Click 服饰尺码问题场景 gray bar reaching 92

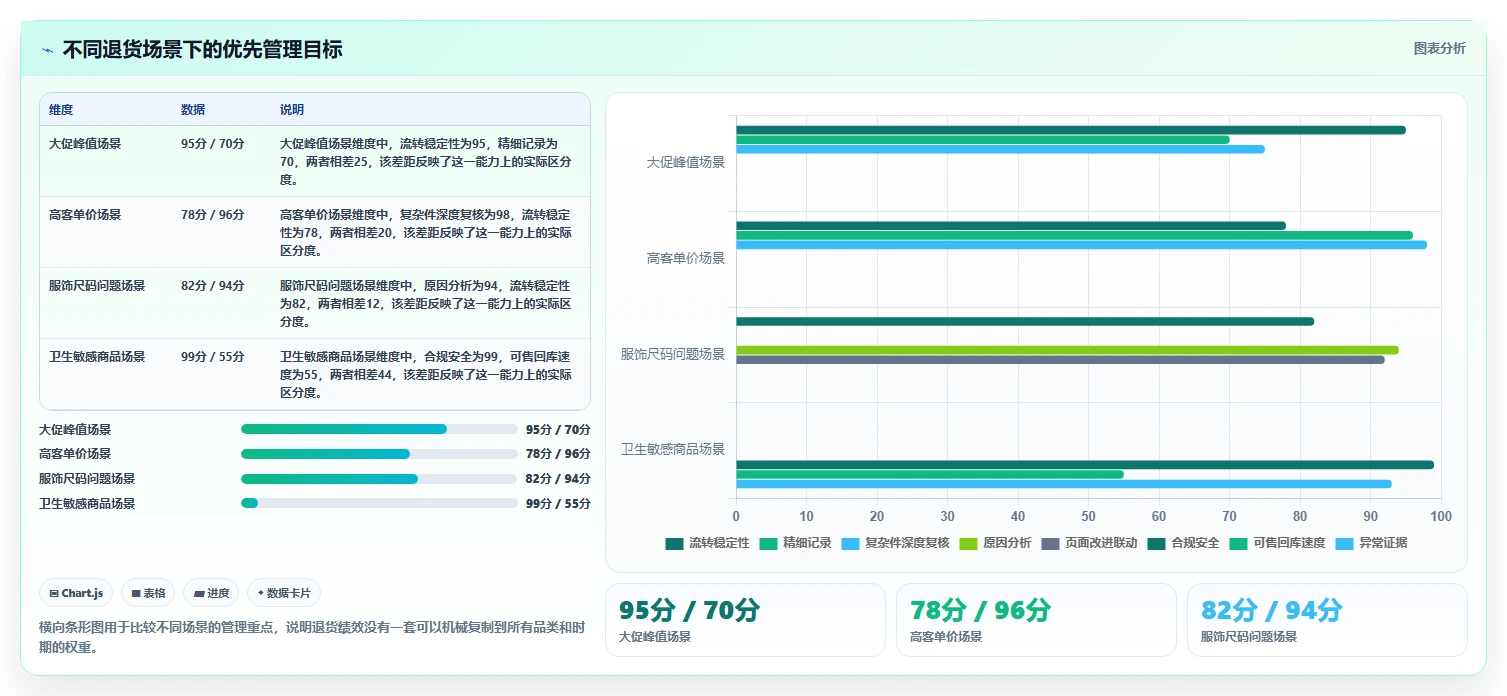(x=1060, y=360)
